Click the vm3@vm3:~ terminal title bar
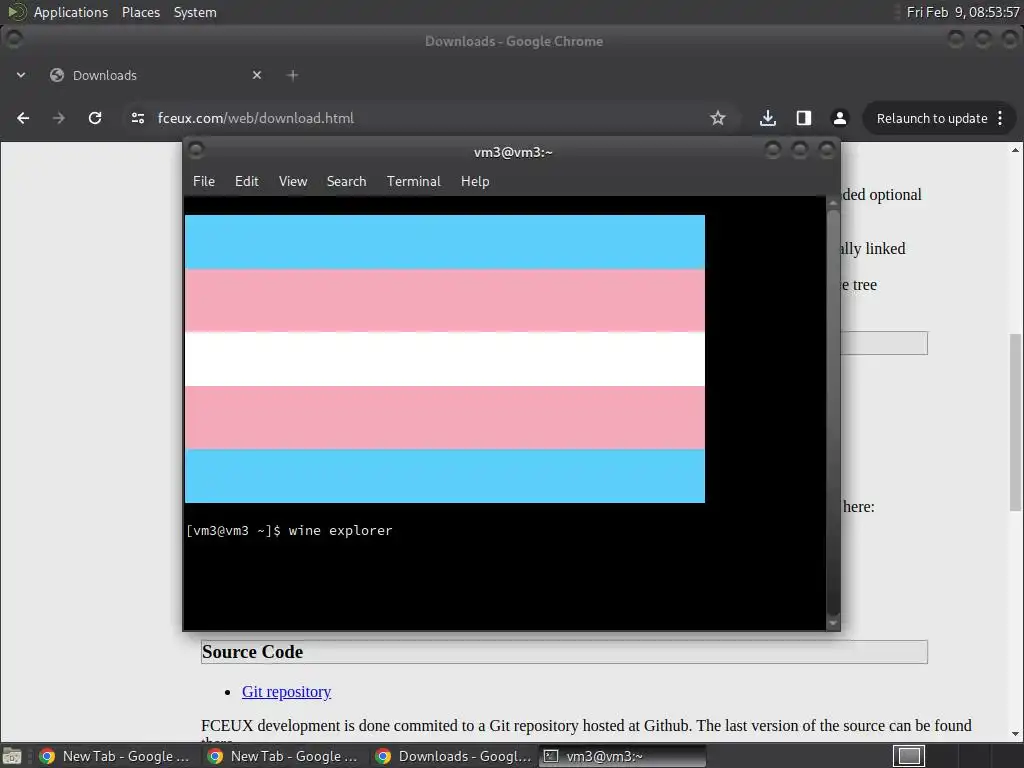Viewport: 1024px width, 768px height. tap(513, 152)
